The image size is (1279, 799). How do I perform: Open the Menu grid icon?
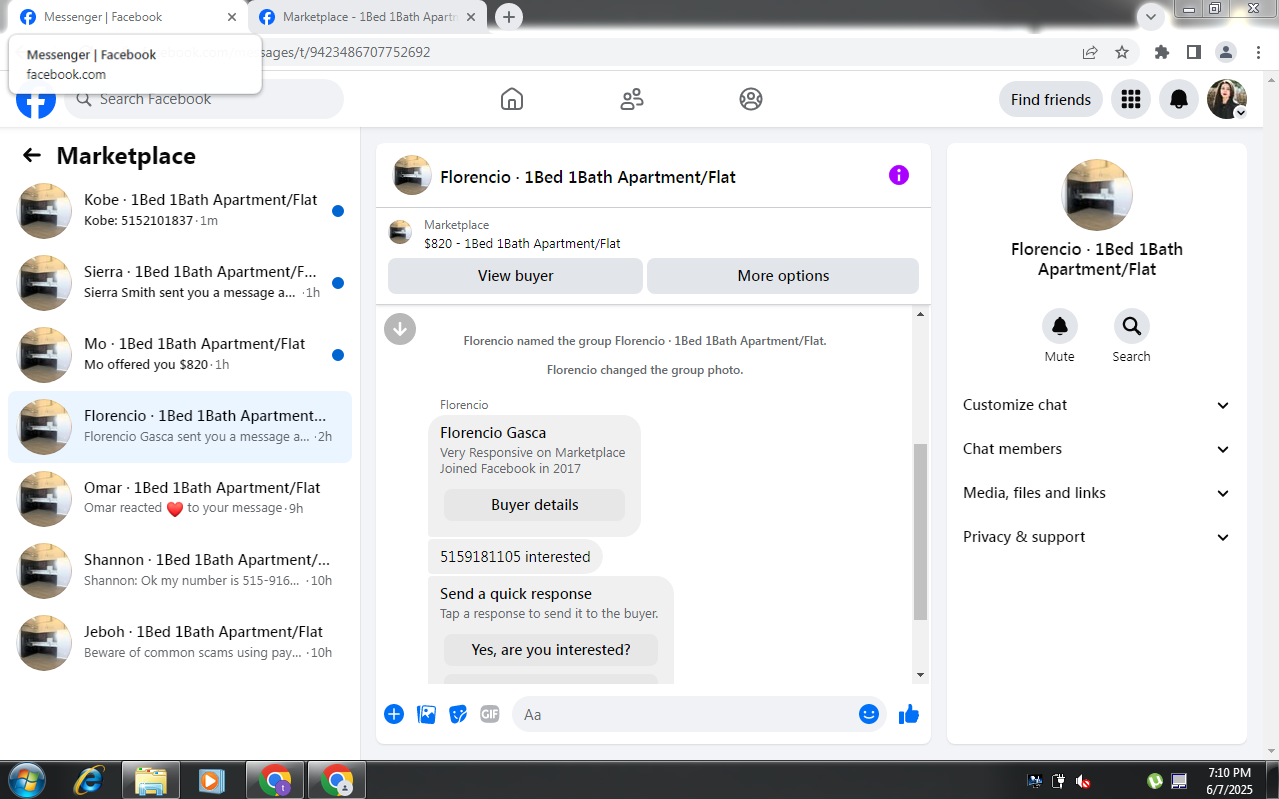pyautogui.click(x=1131, y=99)
